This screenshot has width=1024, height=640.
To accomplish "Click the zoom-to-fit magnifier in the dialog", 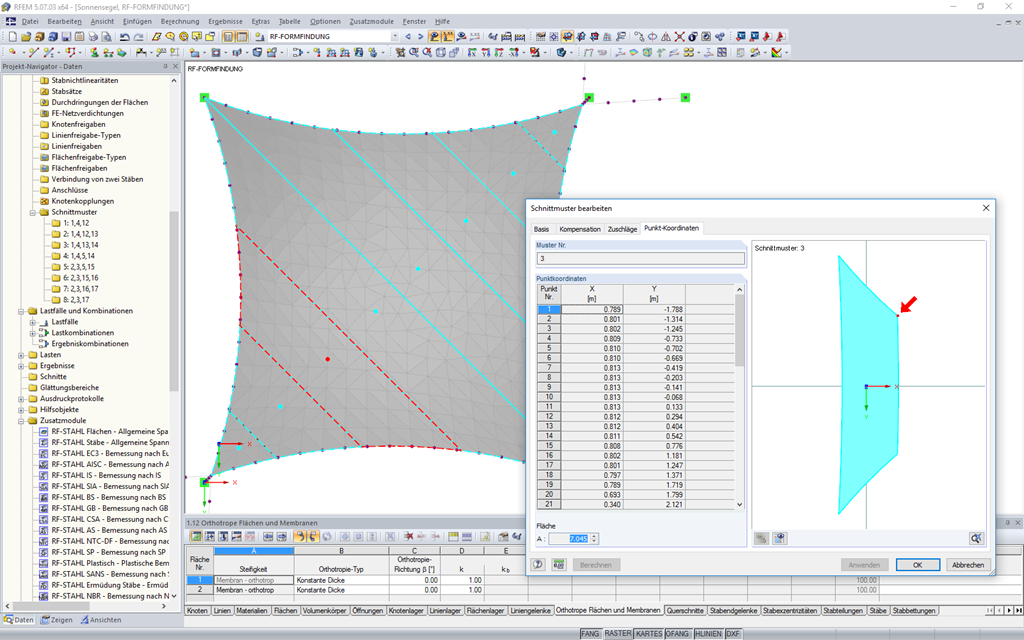I will (977, 538).
